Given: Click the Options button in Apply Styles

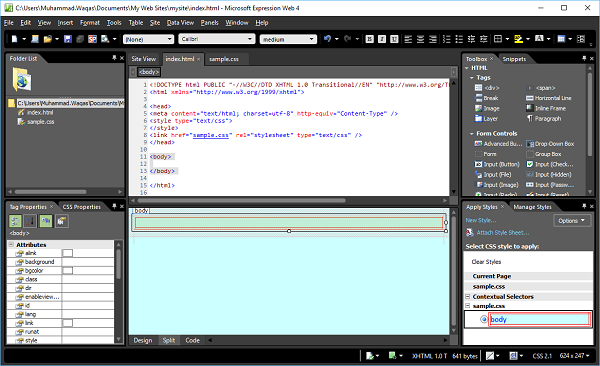Looking at the screenshot, I should pos(572,221).
